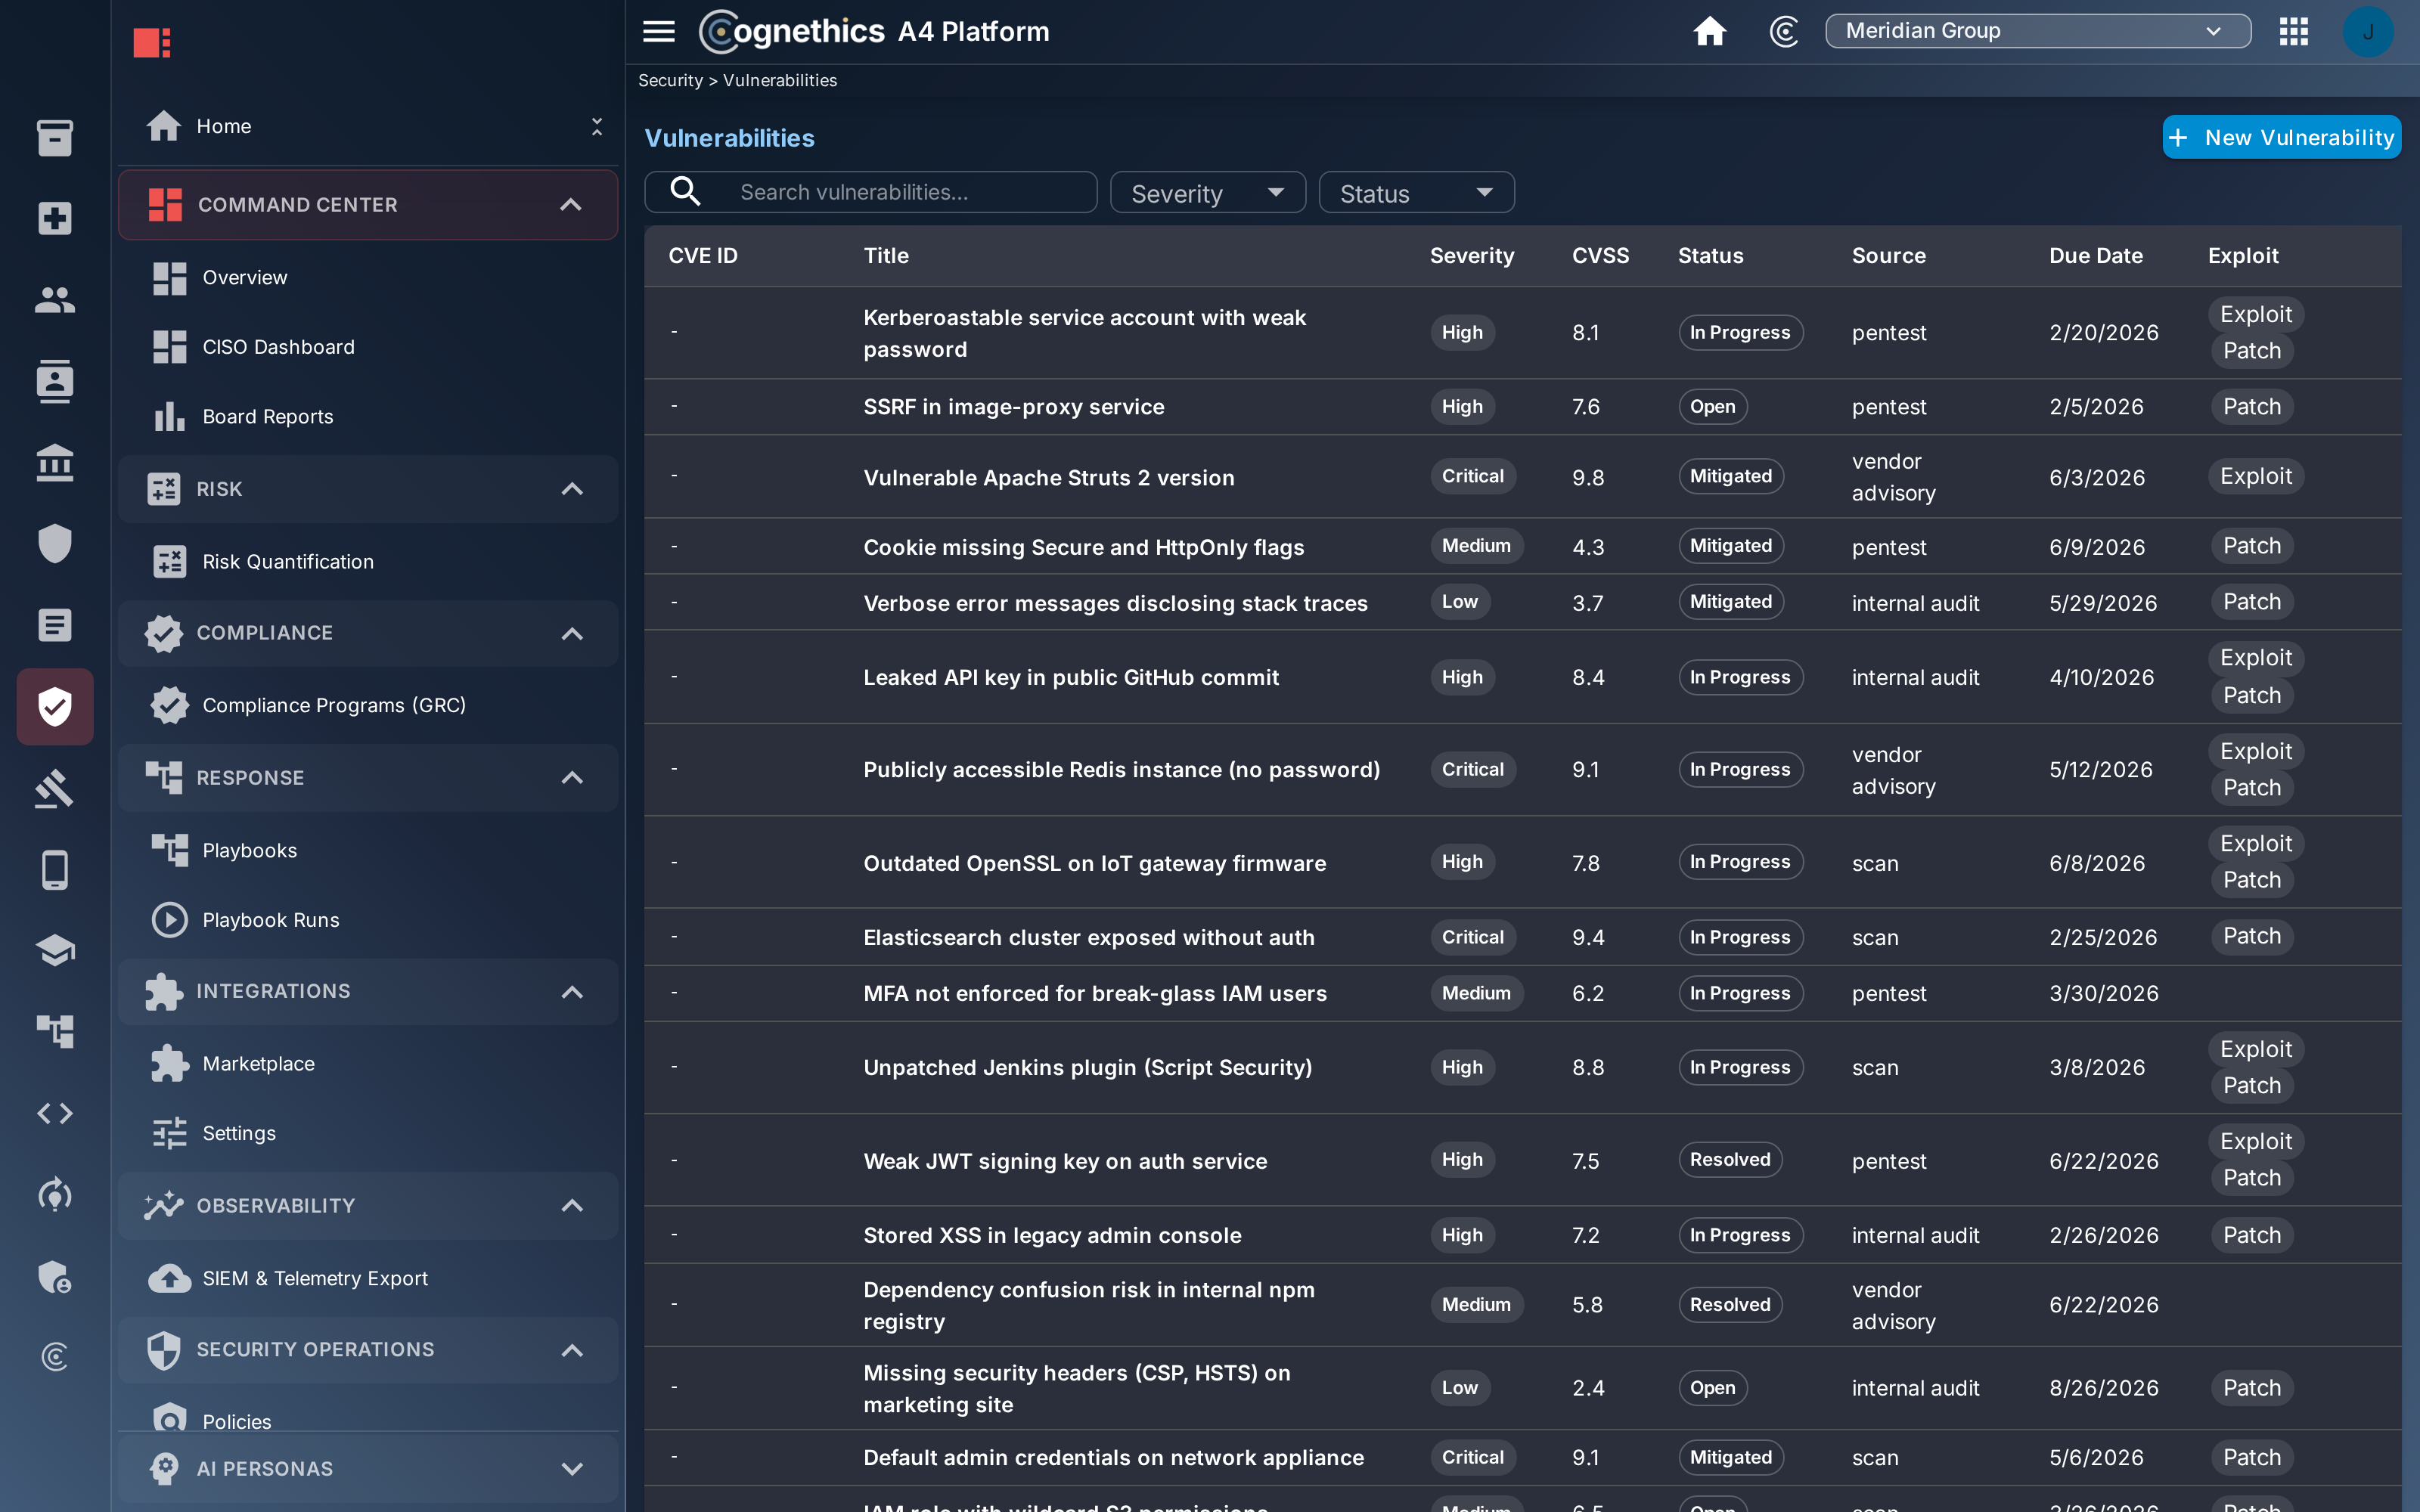The image size is (2420, 1512).
Task: Click Patch chip for SSRF in image-proxy service
Action: point(2251,406)
